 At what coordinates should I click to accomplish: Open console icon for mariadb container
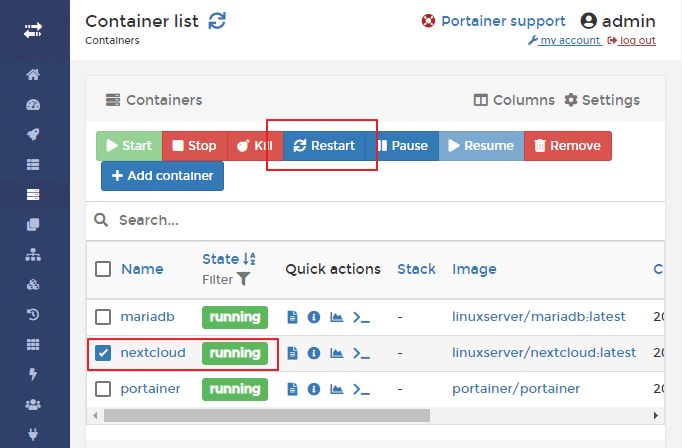coord(361,317)
